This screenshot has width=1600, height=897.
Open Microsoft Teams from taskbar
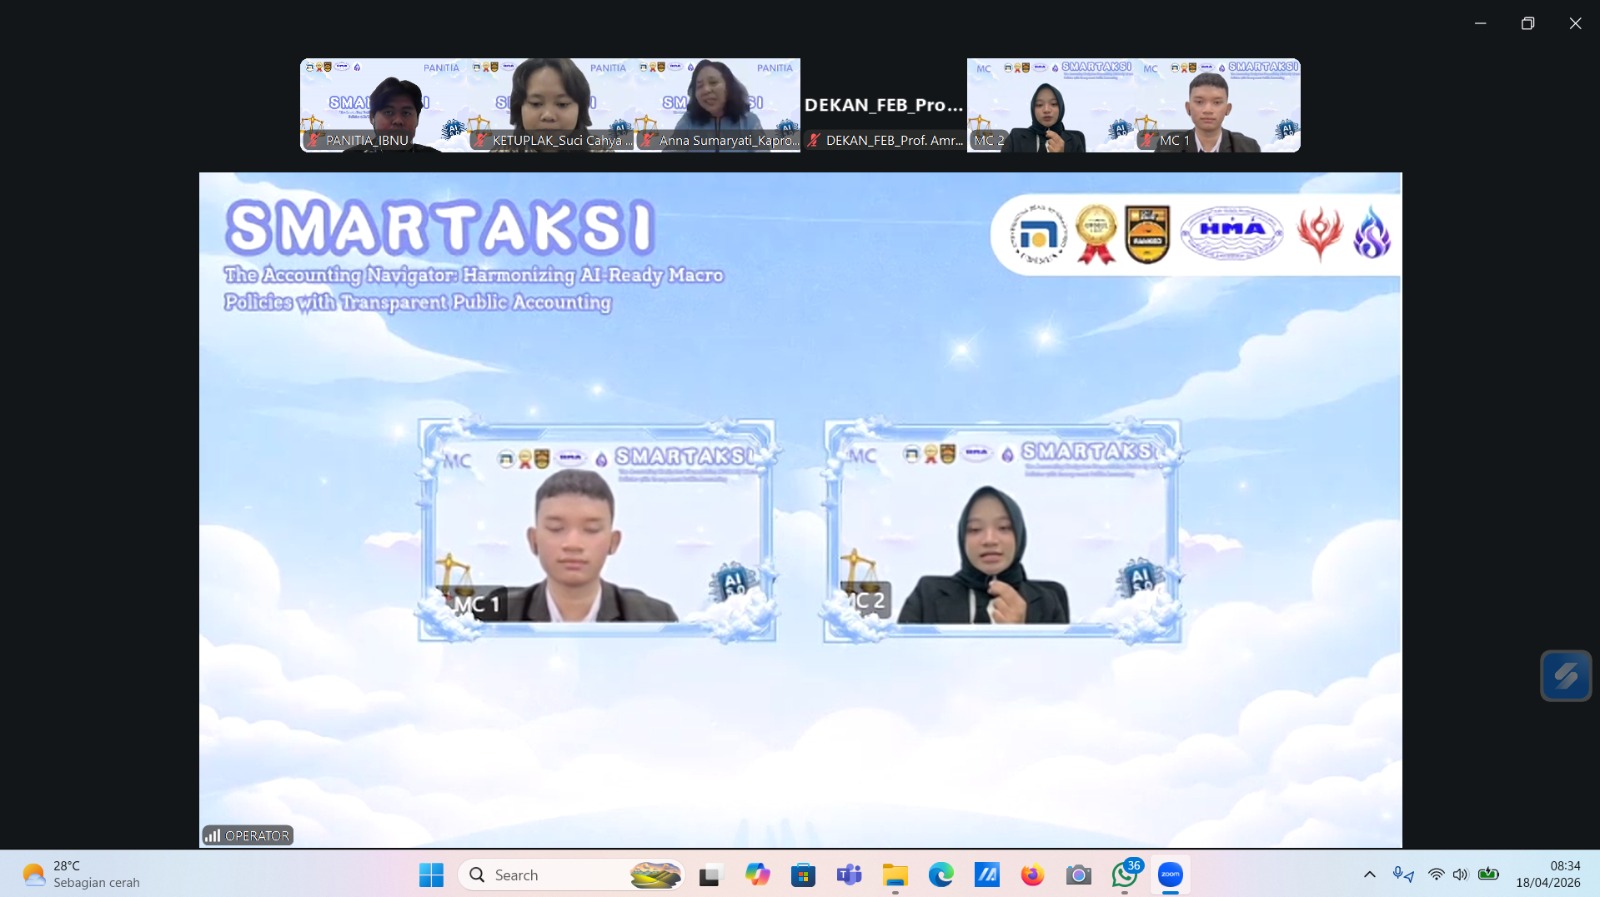(x=849, y=875)
